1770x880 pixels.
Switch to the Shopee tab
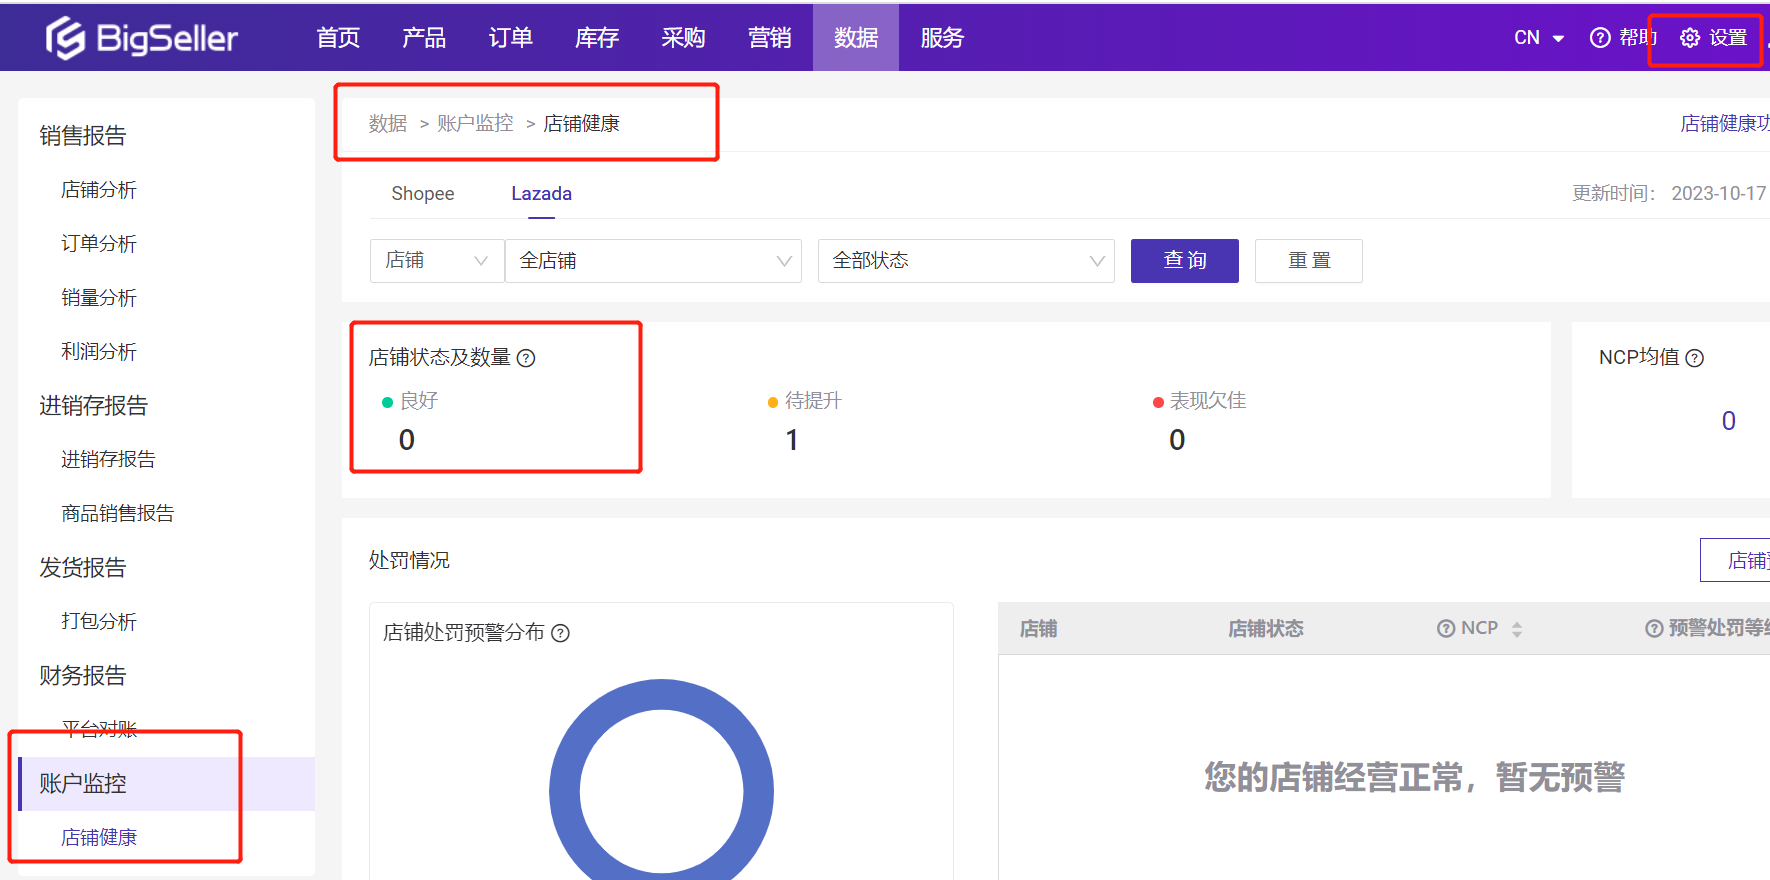click(423, 194)
